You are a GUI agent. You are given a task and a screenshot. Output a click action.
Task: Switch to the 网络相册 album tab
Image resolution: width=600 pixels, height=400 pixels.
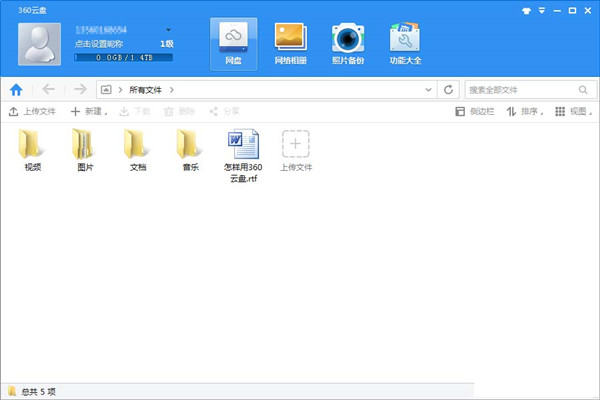coord(291,44)
